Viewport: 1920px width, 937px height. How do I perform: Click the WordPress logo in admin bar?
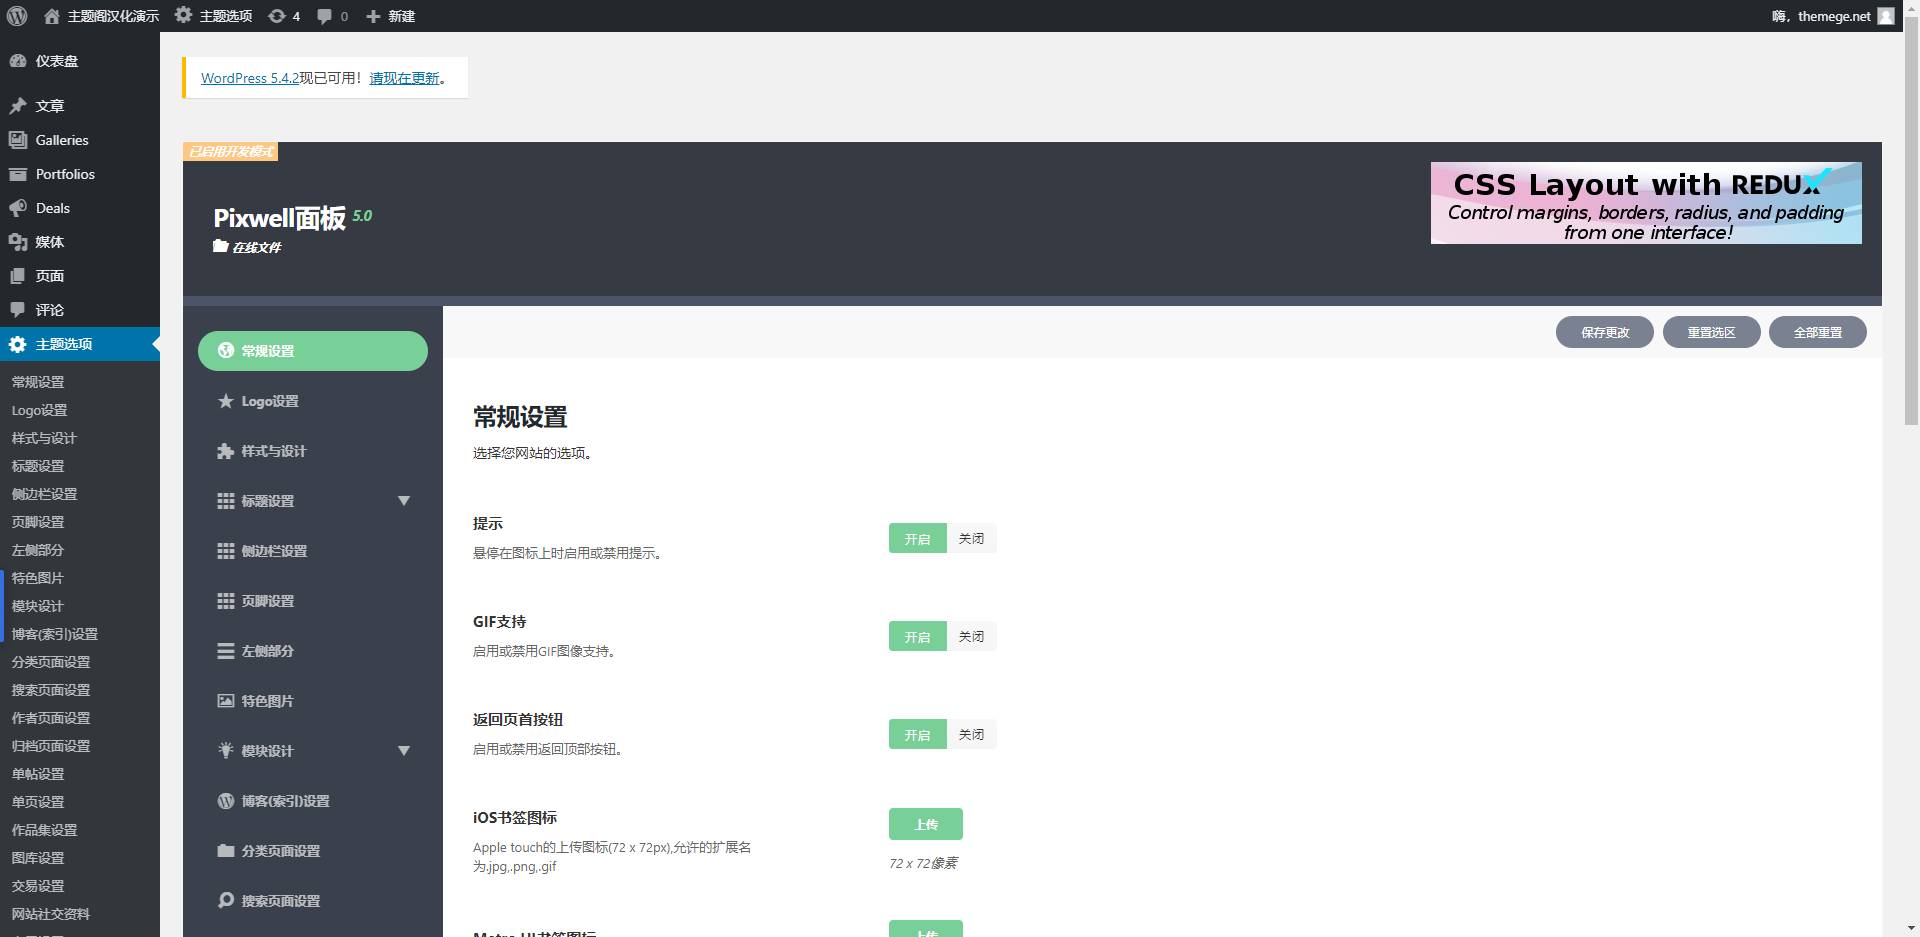(17, 16)
